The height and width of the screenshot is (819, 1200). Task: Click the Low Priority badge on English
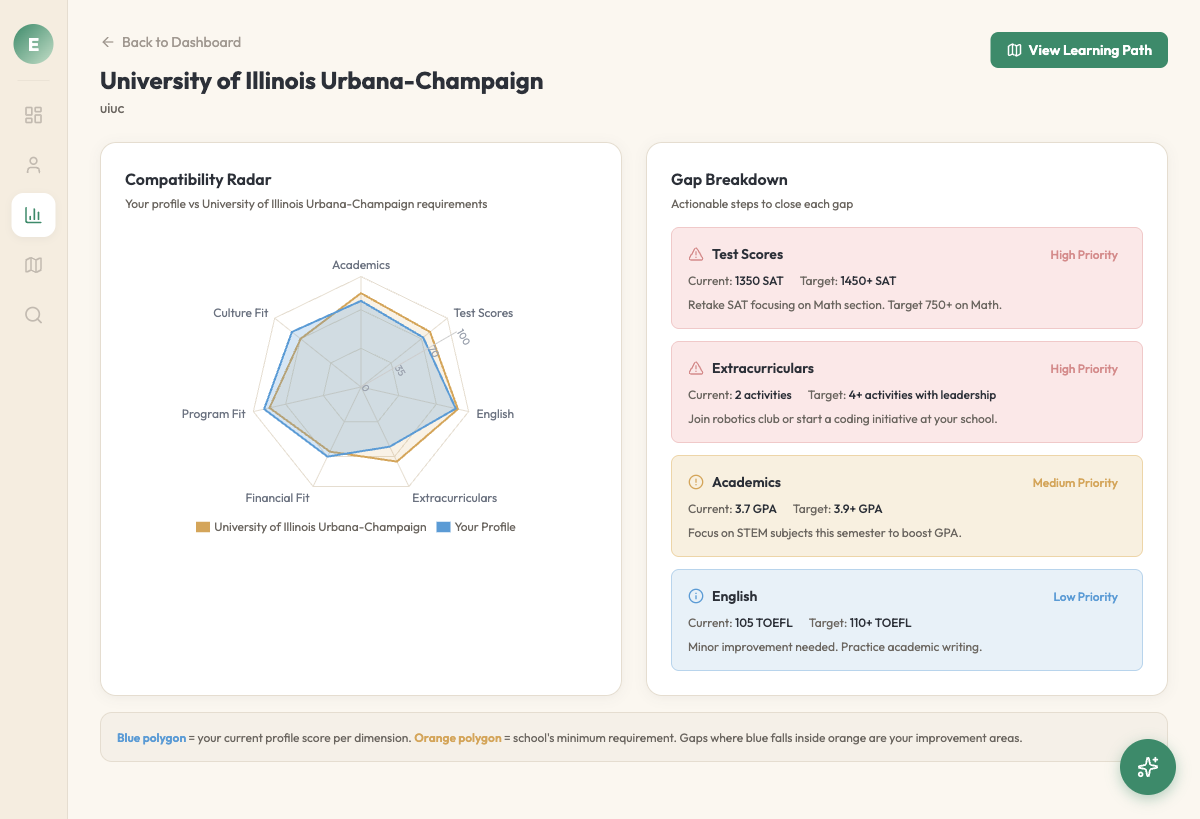click(x=1085, y=597)
